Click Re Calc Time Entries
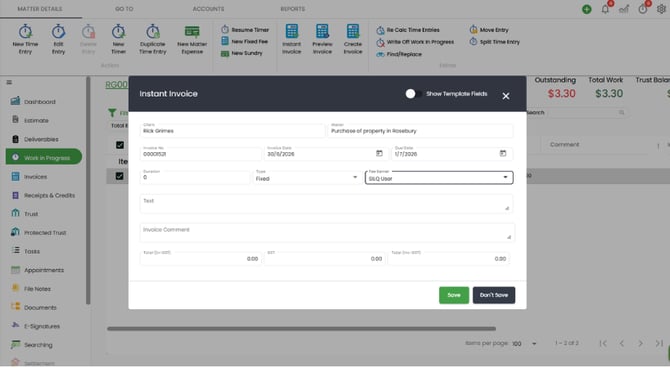The image size is (670, 368). [408, 30]
